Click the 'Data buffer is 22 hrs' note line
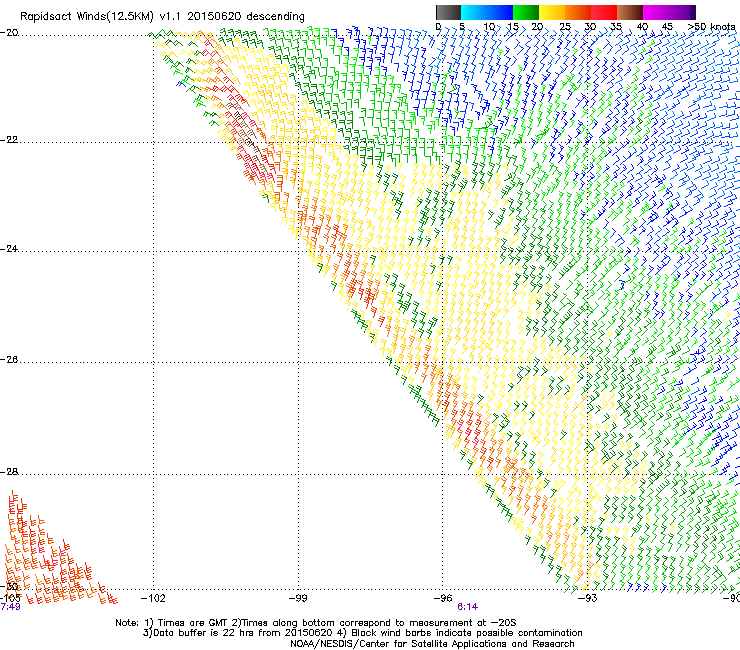The image size is (740, 650). point(362,633)
